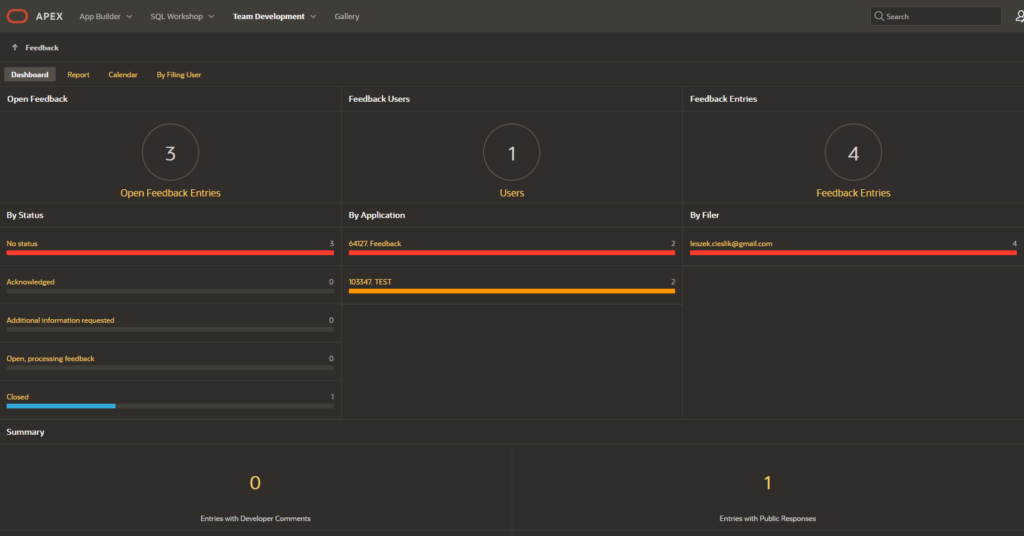Click the up-arrow icon beside Feedback breadcrumb
Viewport: 1024px width, 536px height.
coord(14,48)
